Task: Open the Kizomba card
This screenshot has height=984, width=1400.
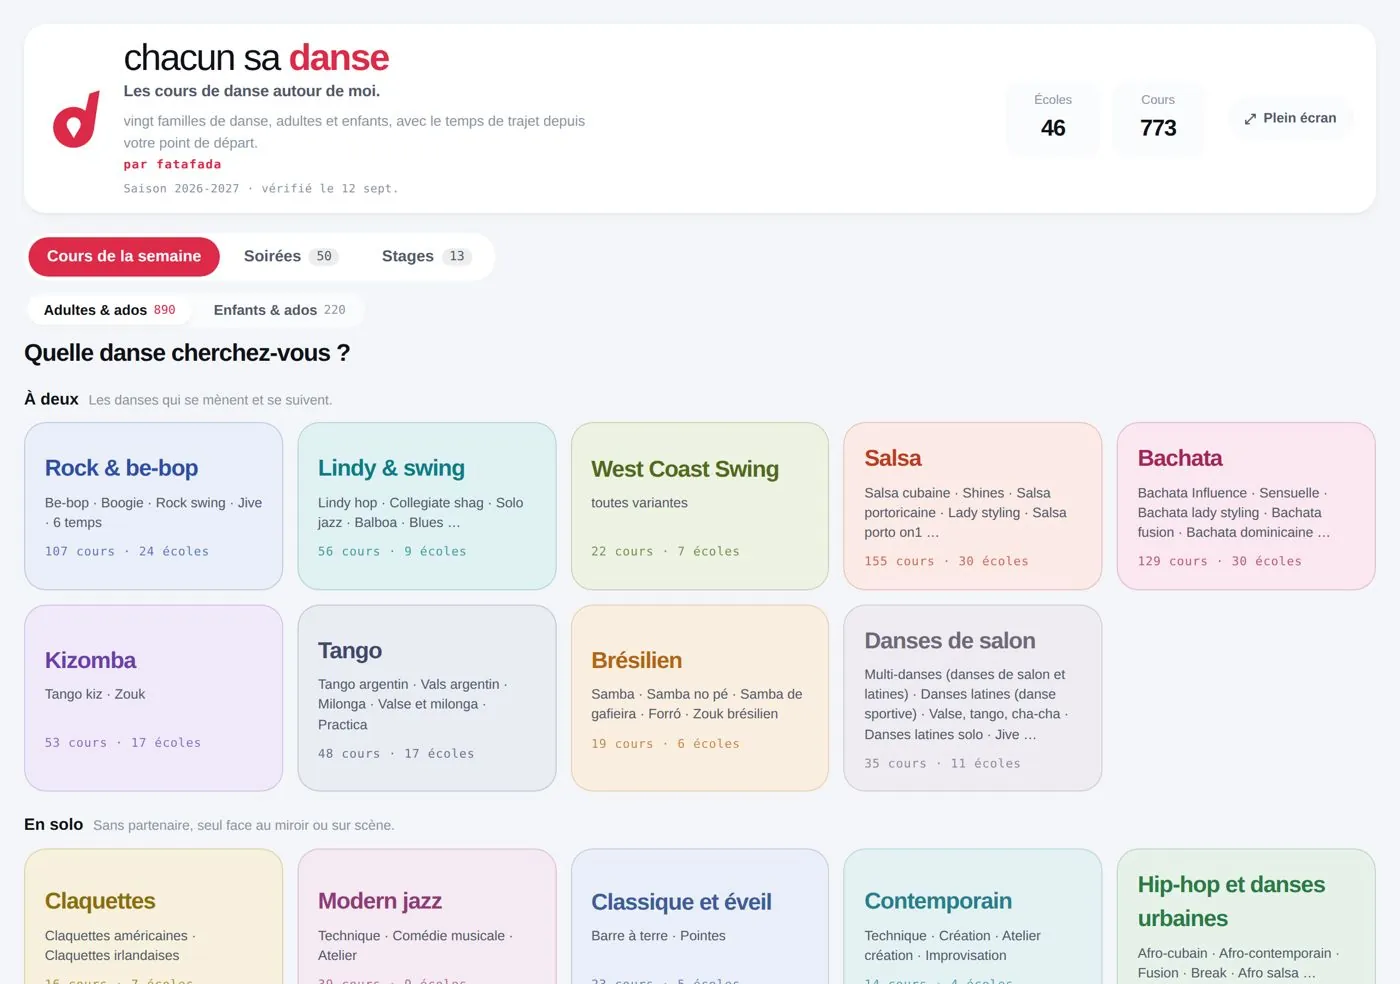Action: 154,698
